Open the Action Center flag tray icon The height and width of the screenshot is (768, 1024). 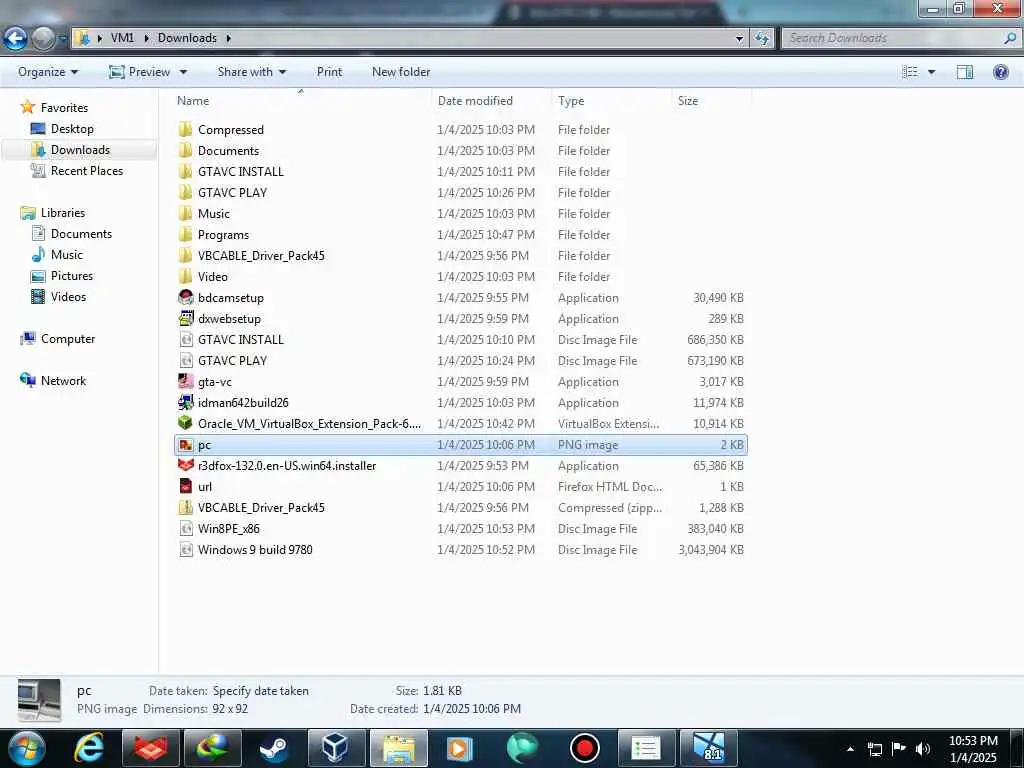click(899, 749)
